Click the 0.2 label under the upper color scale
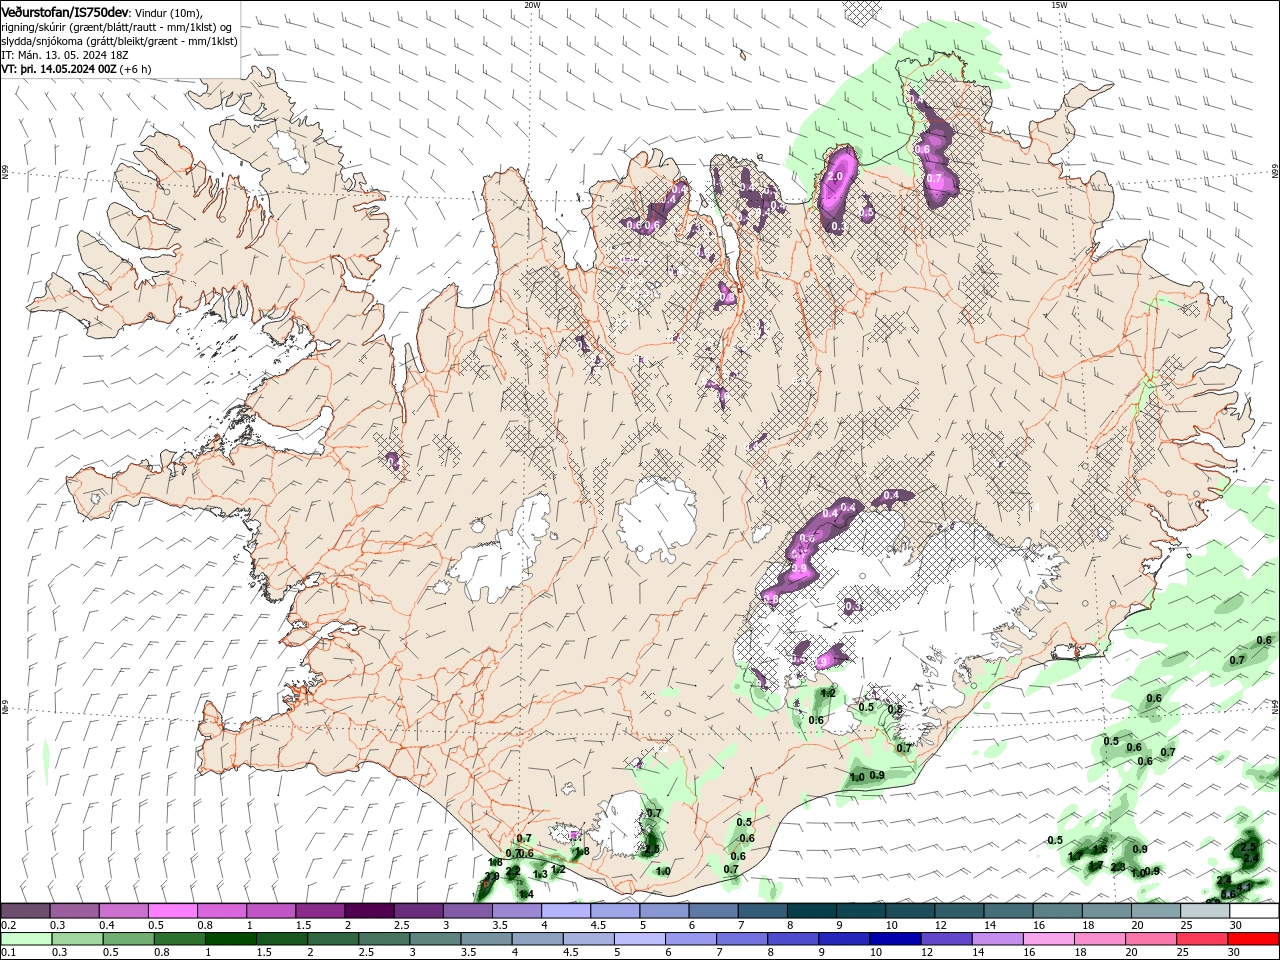The image size is (1280, 960). tap(8, 925)
